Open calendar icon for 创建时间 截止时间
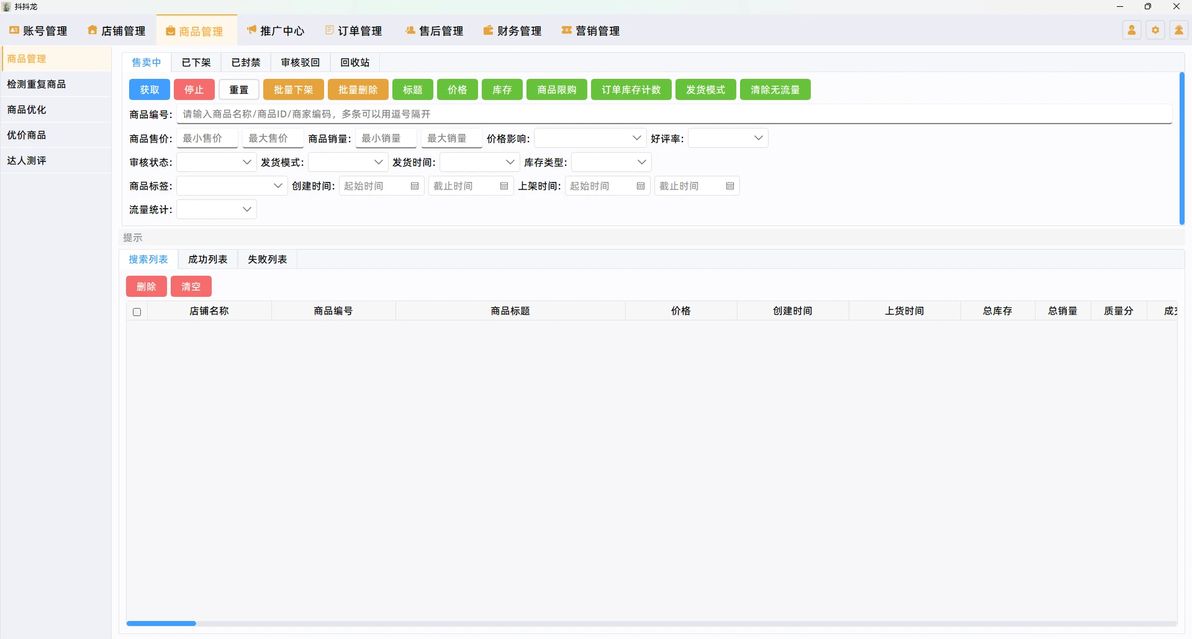The height and width of the screenshot is (639, 1192). (x=503, y=186)
